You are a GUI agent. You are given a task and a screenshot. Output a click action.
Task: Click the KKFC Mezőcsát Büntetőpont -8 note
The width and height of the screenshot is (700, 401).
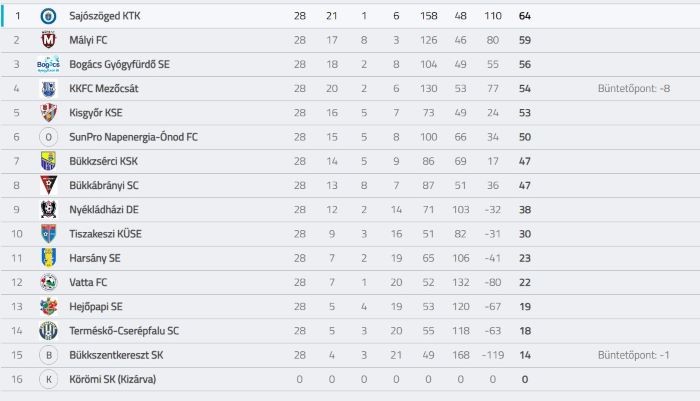point(633,88)
